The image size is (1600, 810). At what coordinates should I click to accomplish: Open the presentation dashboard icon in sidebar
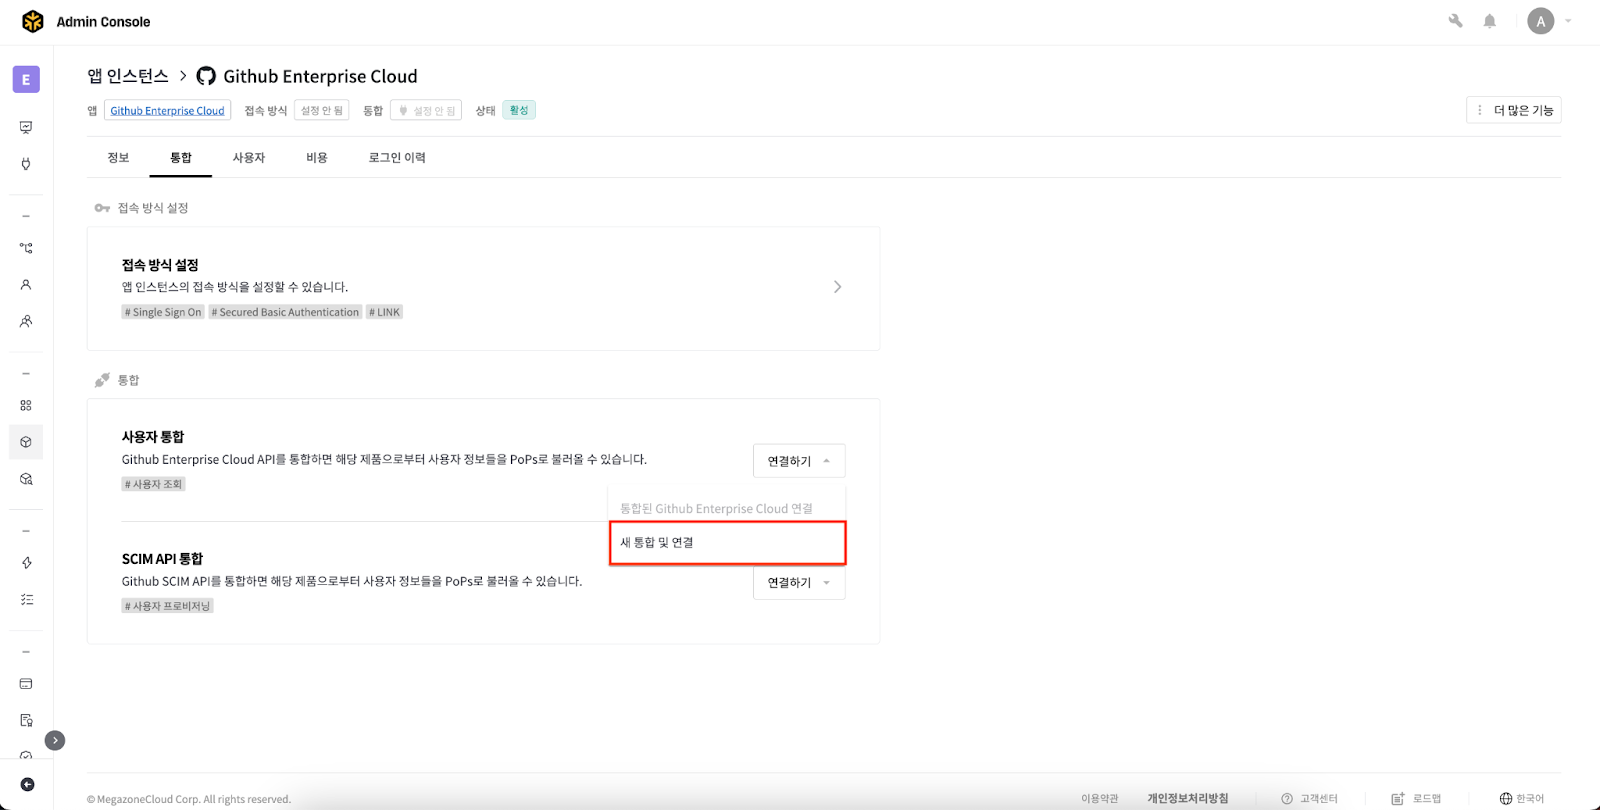[26, 127]
